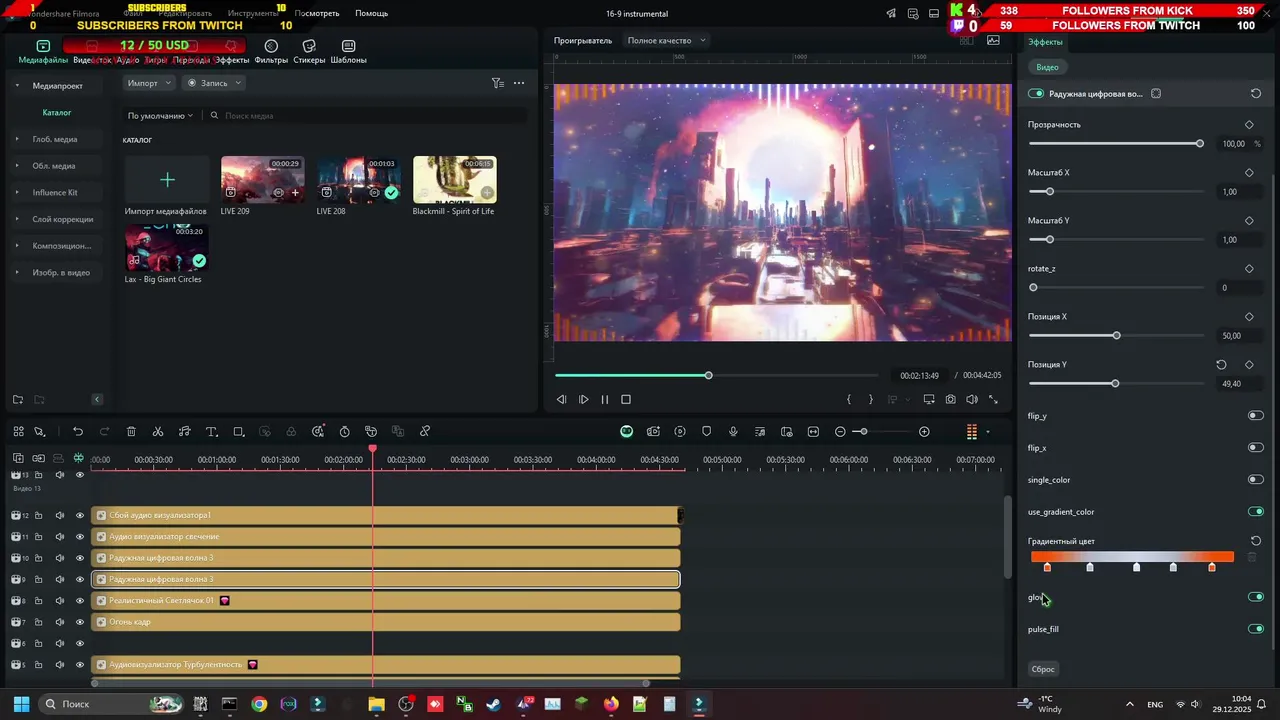Lock track 8 with lock icon
The height and width of the screenshot is (720, 1280).
(38, 601)
